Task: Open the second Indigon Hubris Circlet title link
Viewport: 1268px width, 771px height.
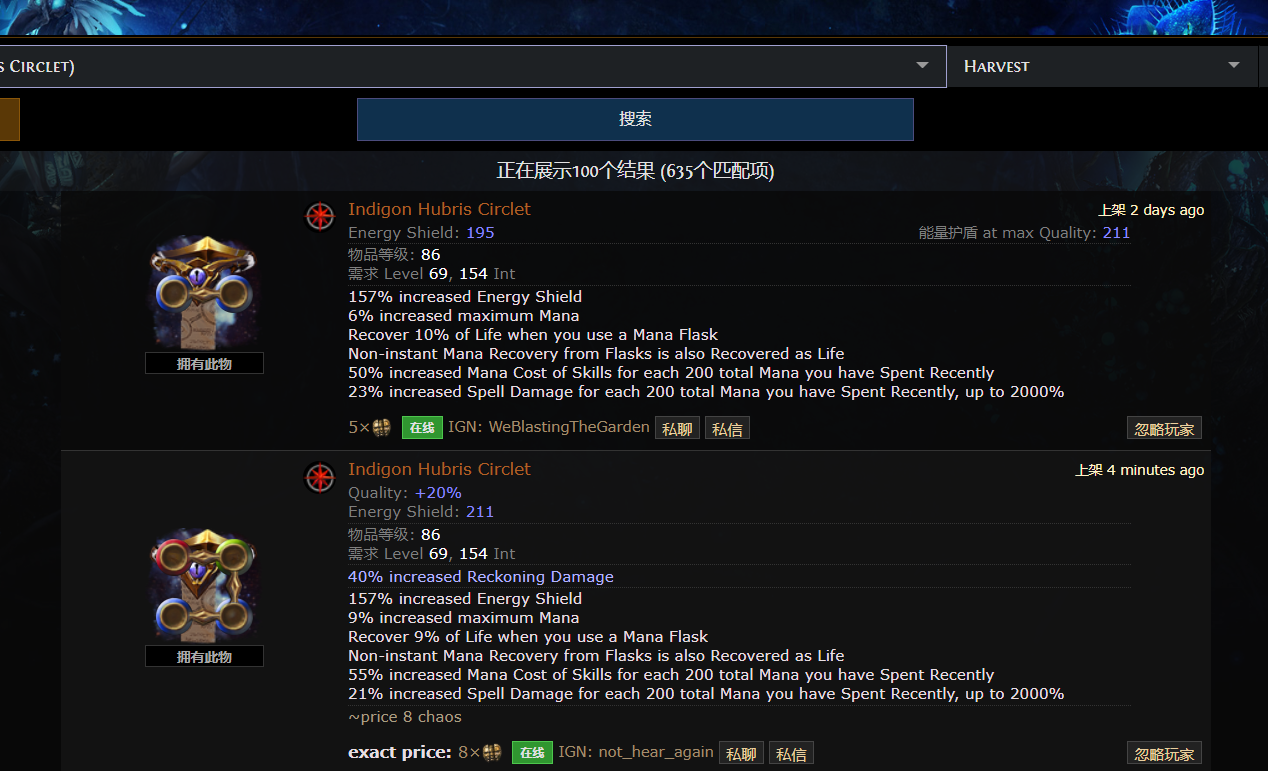Action: click(439, 469)
